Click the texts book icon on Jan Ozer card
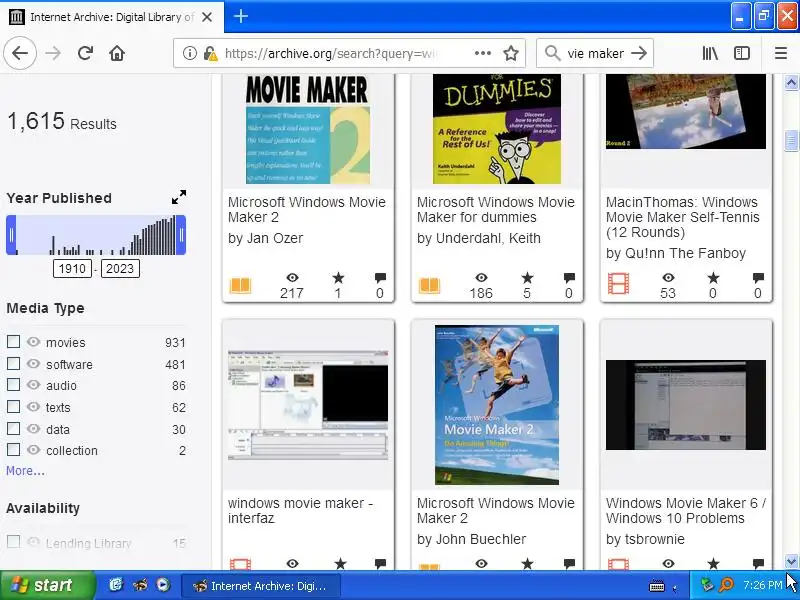Screen dimensions: 800x600 pyautogui.click(x=240, y=285)
